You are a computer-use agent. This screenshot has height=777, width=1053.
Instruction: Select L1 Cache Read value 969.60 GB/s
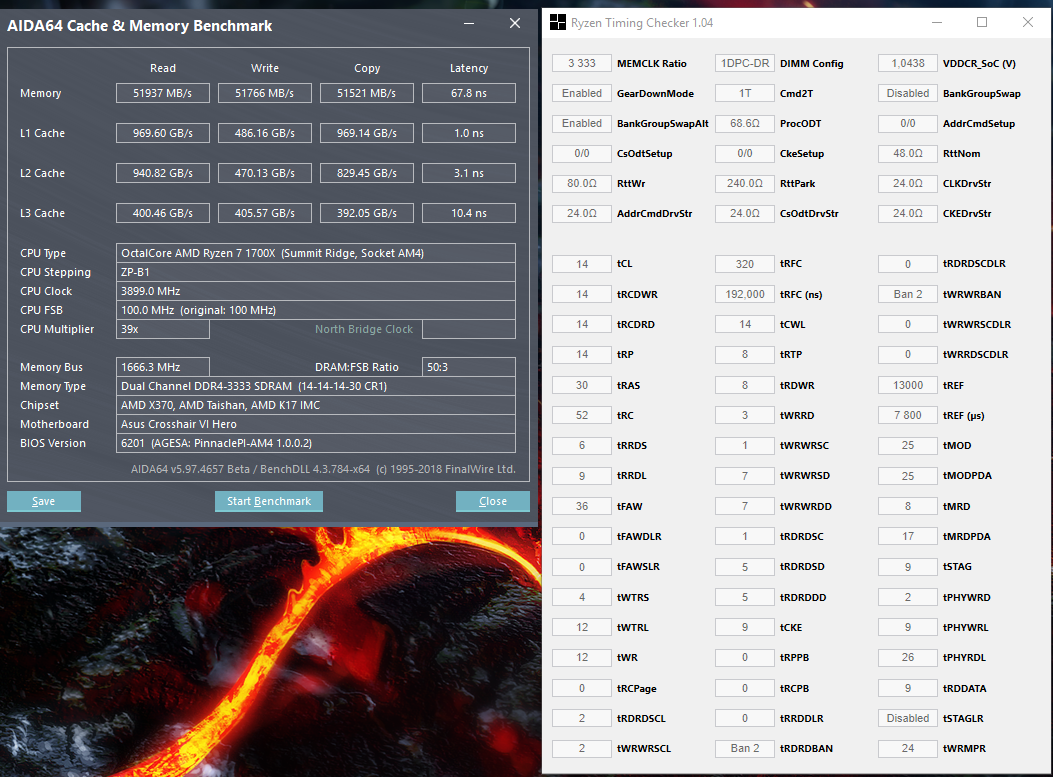[163, 133]
